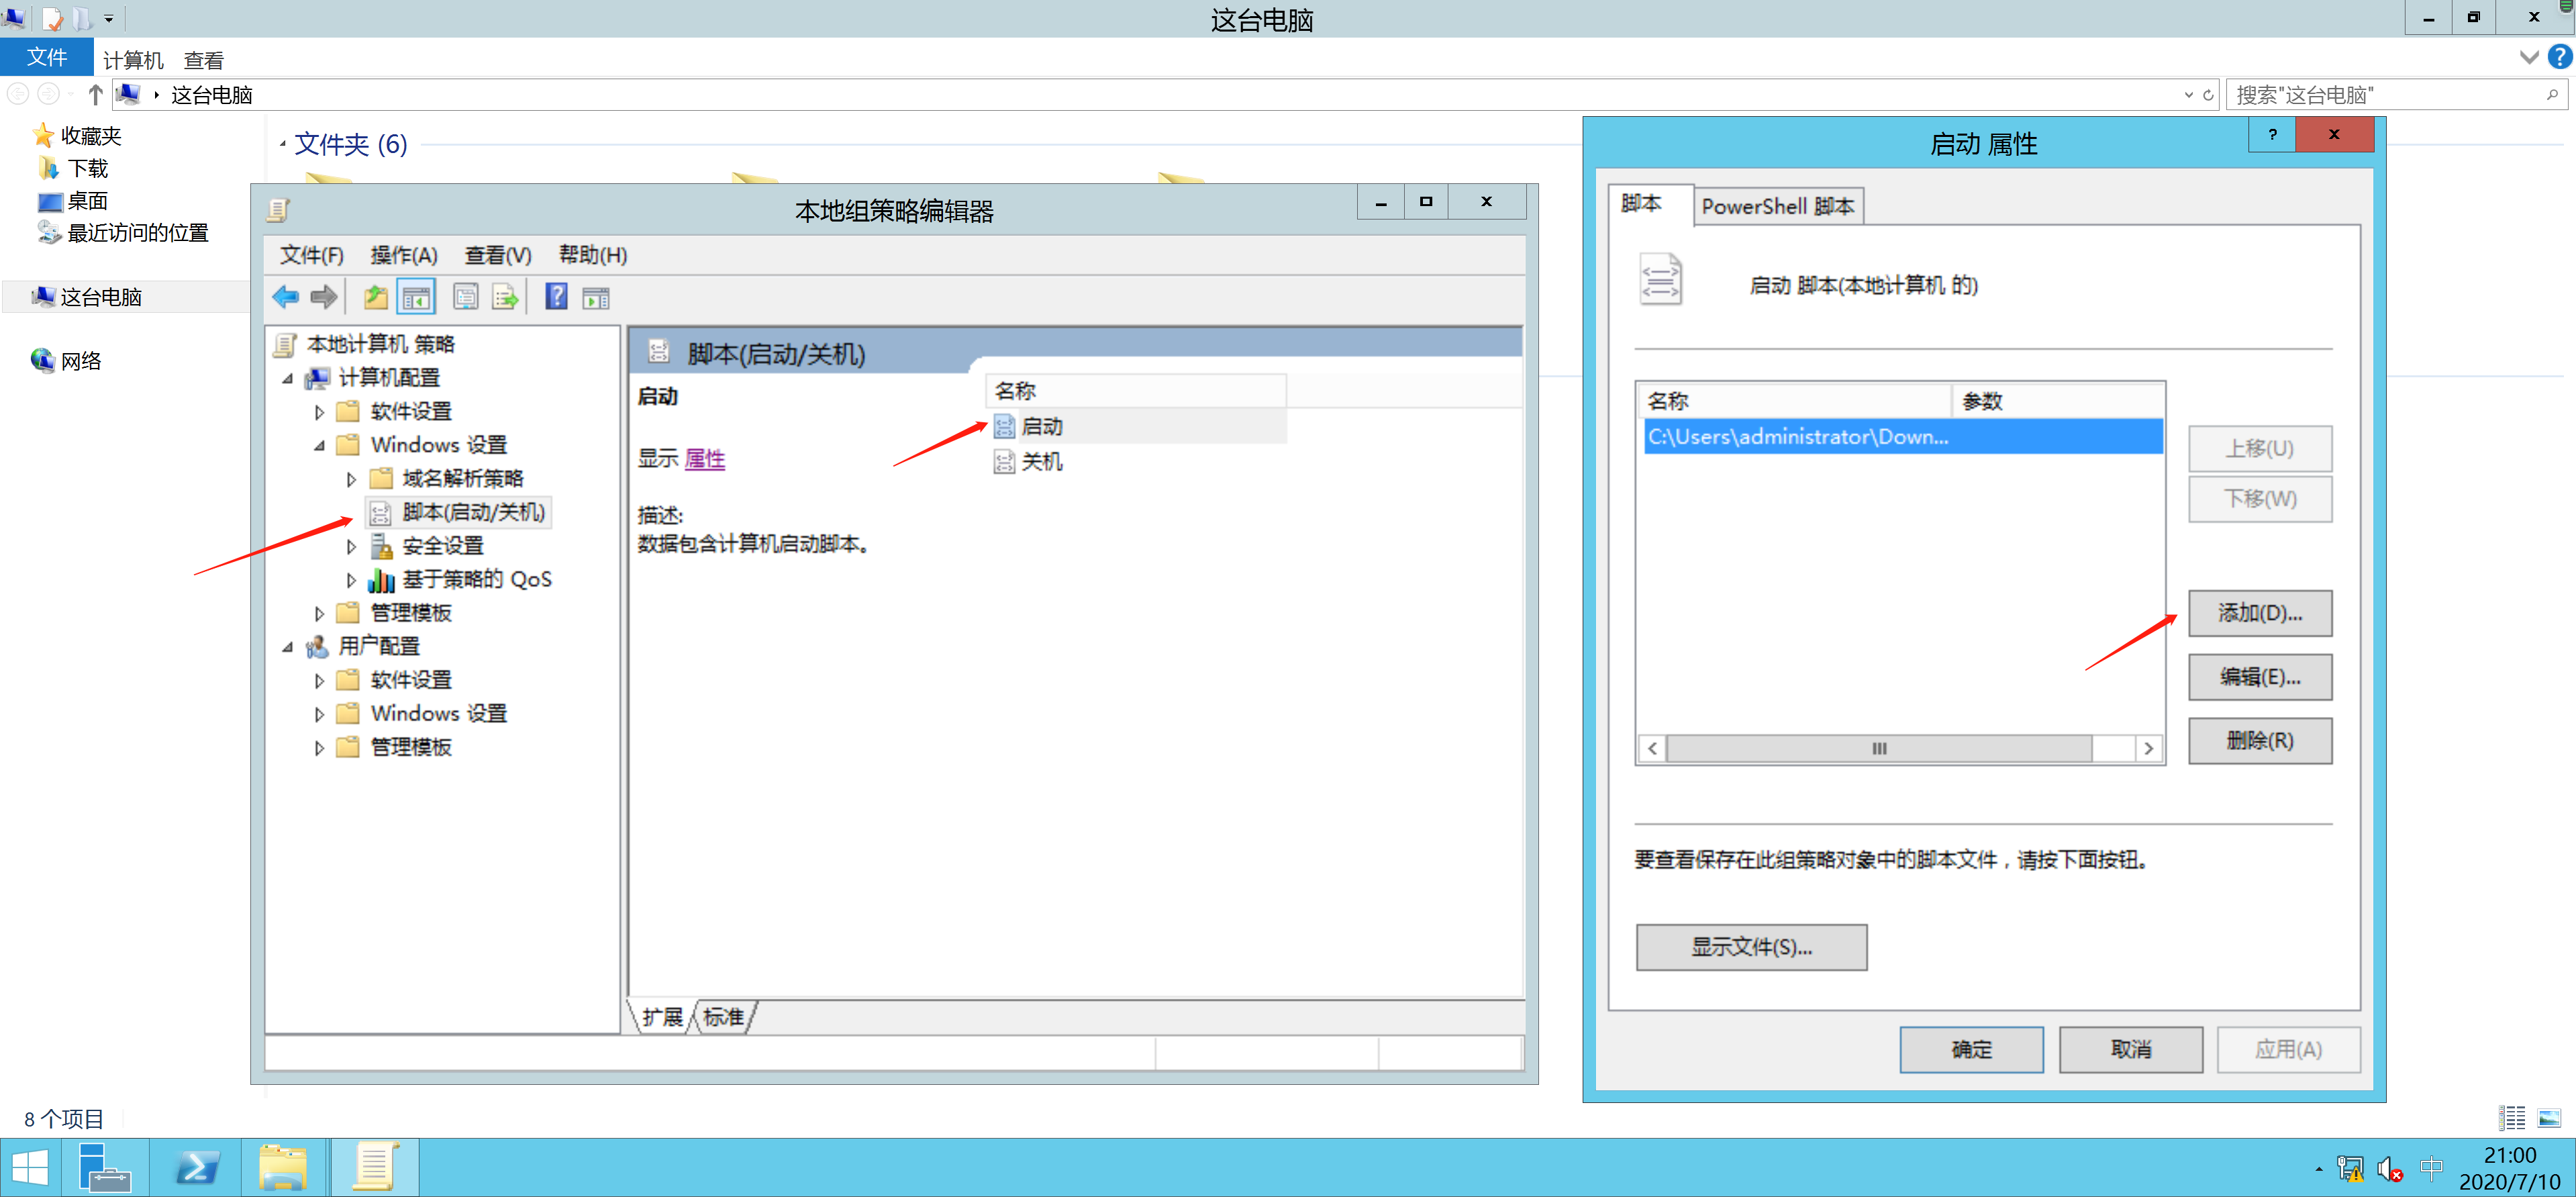The image size is (2576, 1197).
Task: Click the Properties icon in the policy editor toolbar
Action: [x=465, y=297]
